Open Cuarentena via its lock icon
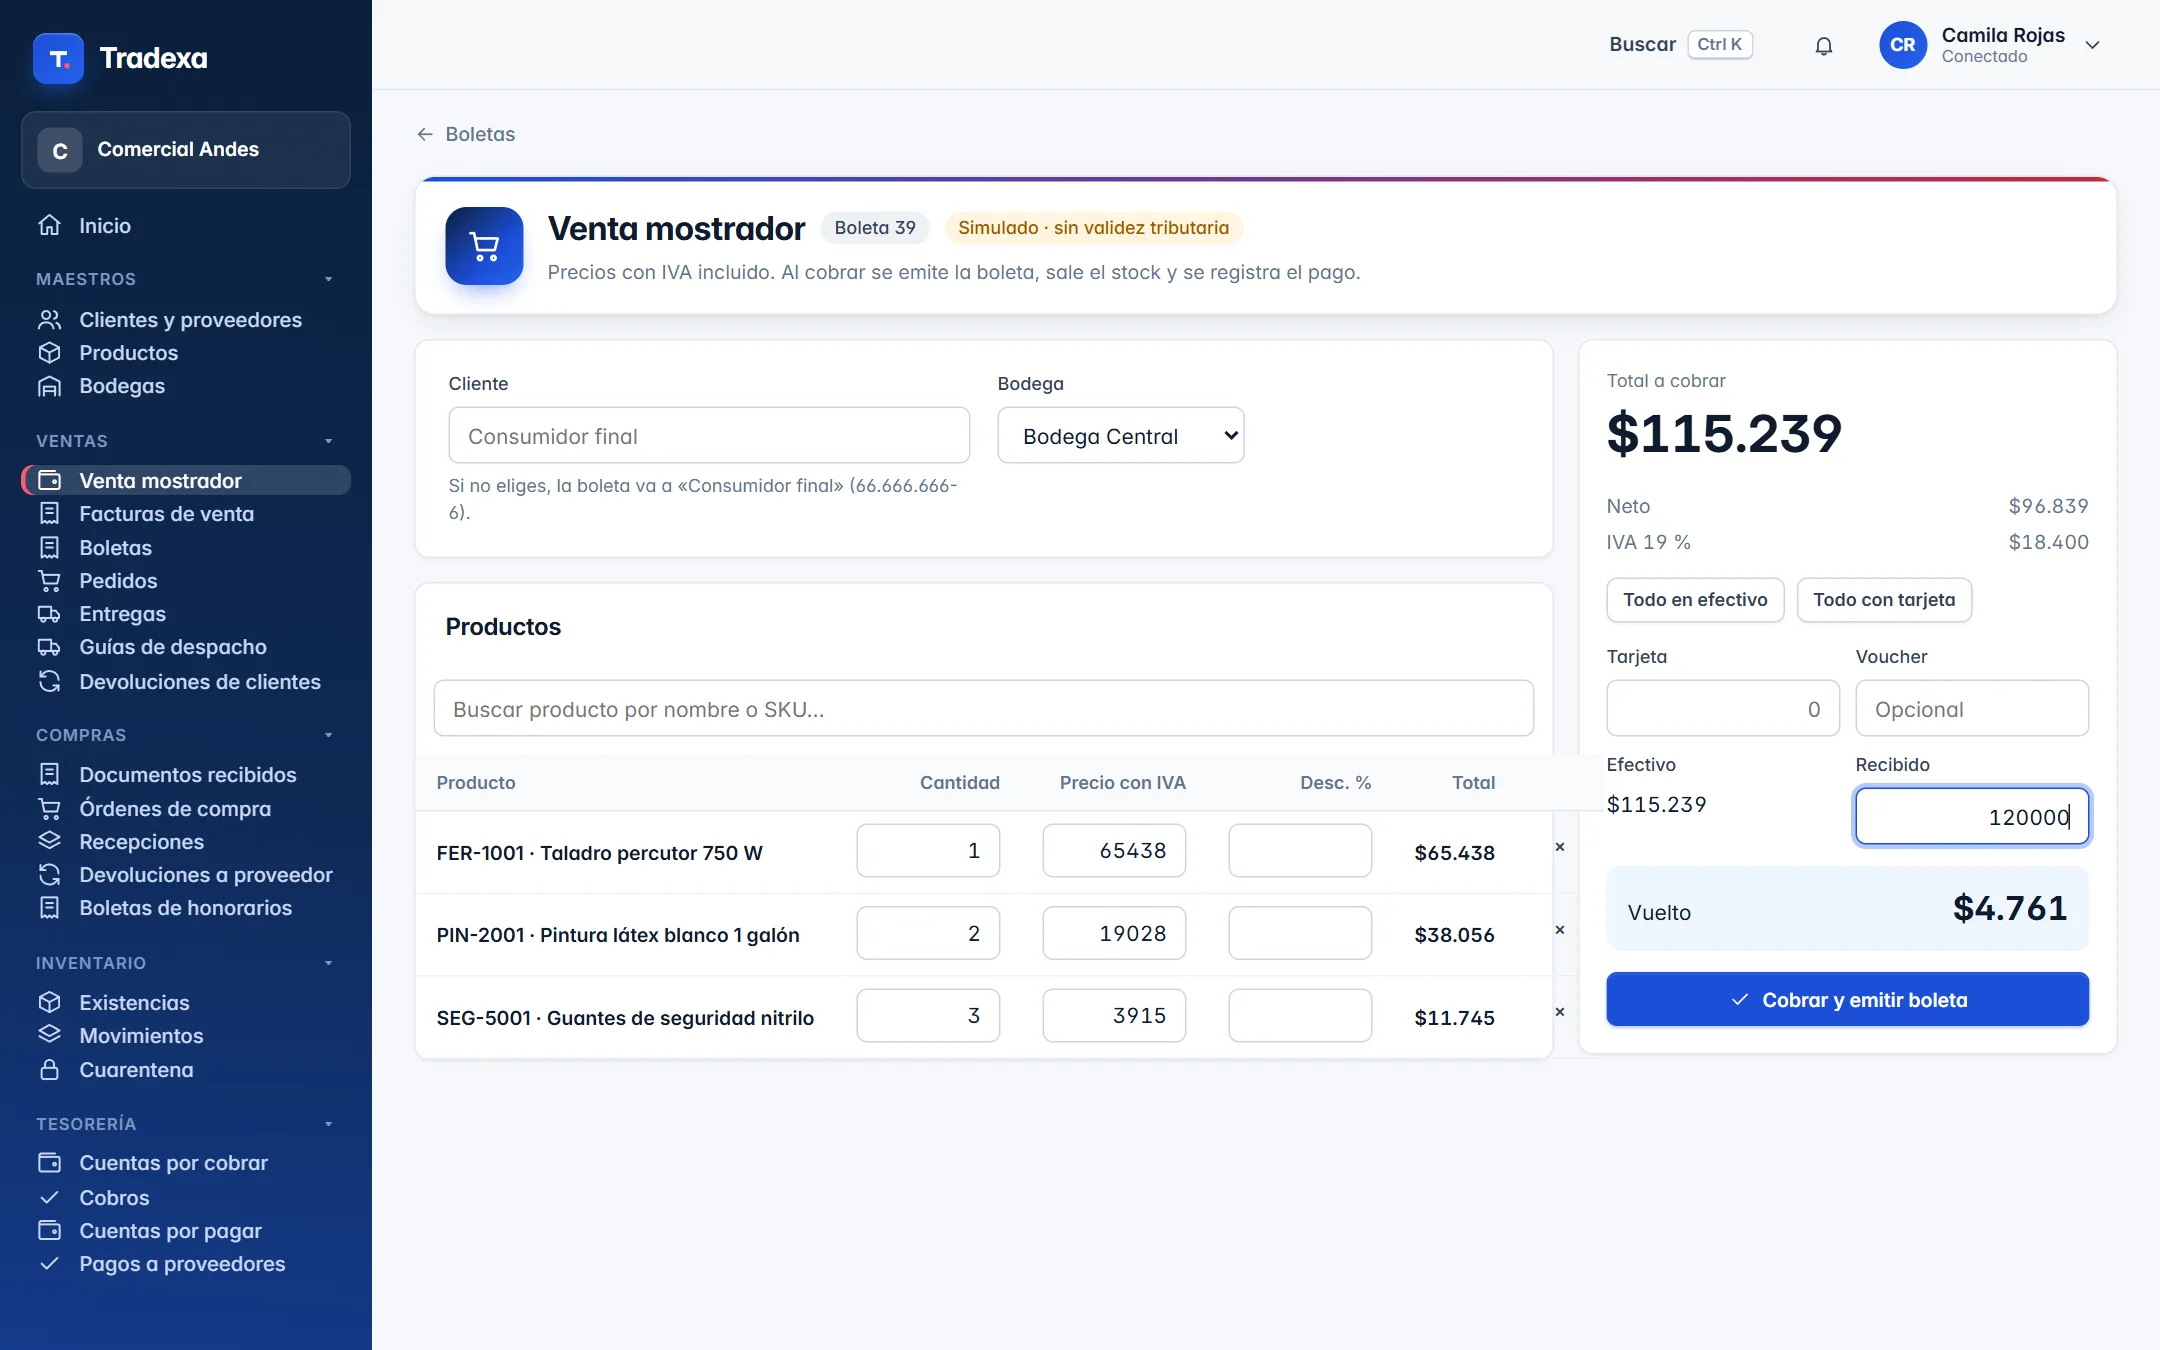The height and width of the screenshot is (1350, 2160). 49,1069
